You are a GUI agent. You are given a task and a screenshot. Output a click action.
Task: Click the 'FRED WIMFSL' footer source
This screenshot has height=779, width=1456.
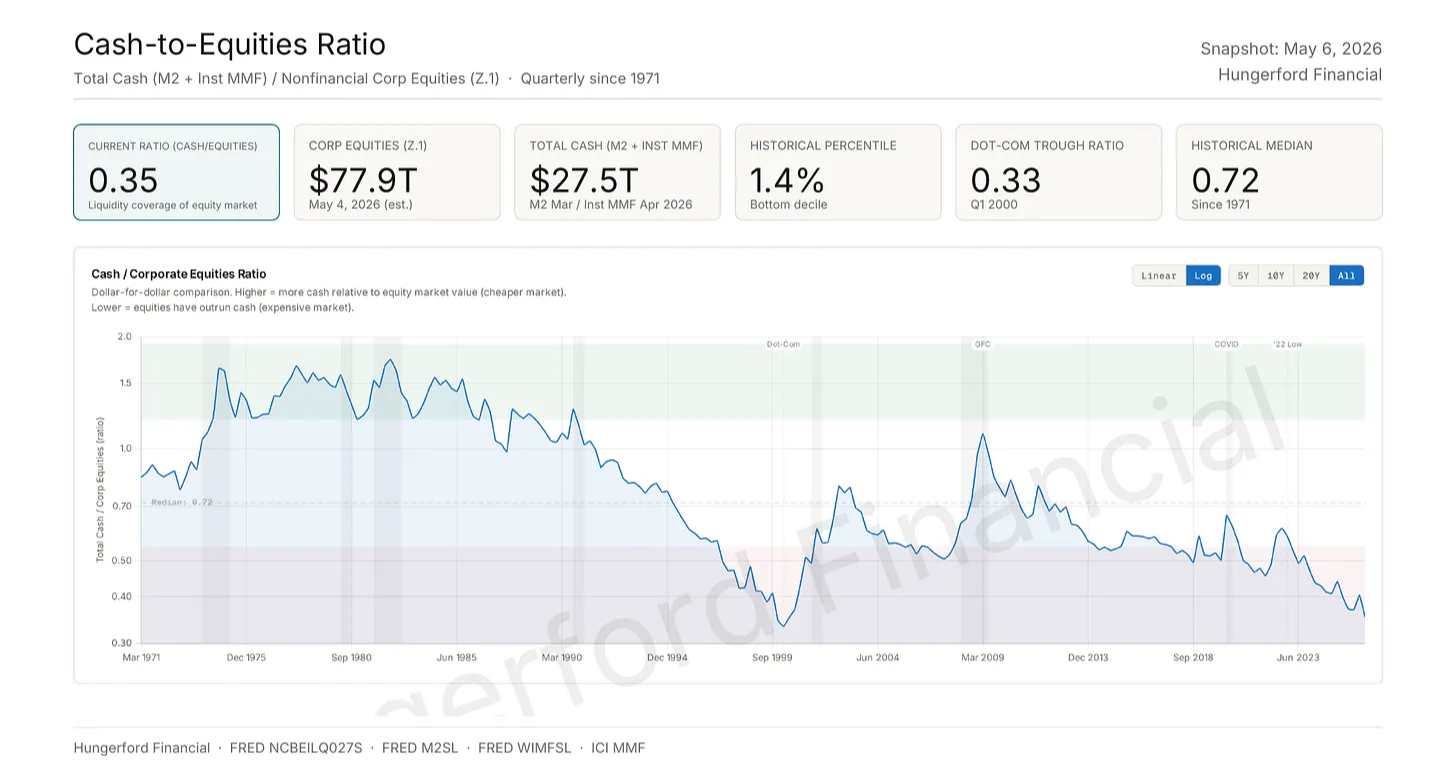525,748
